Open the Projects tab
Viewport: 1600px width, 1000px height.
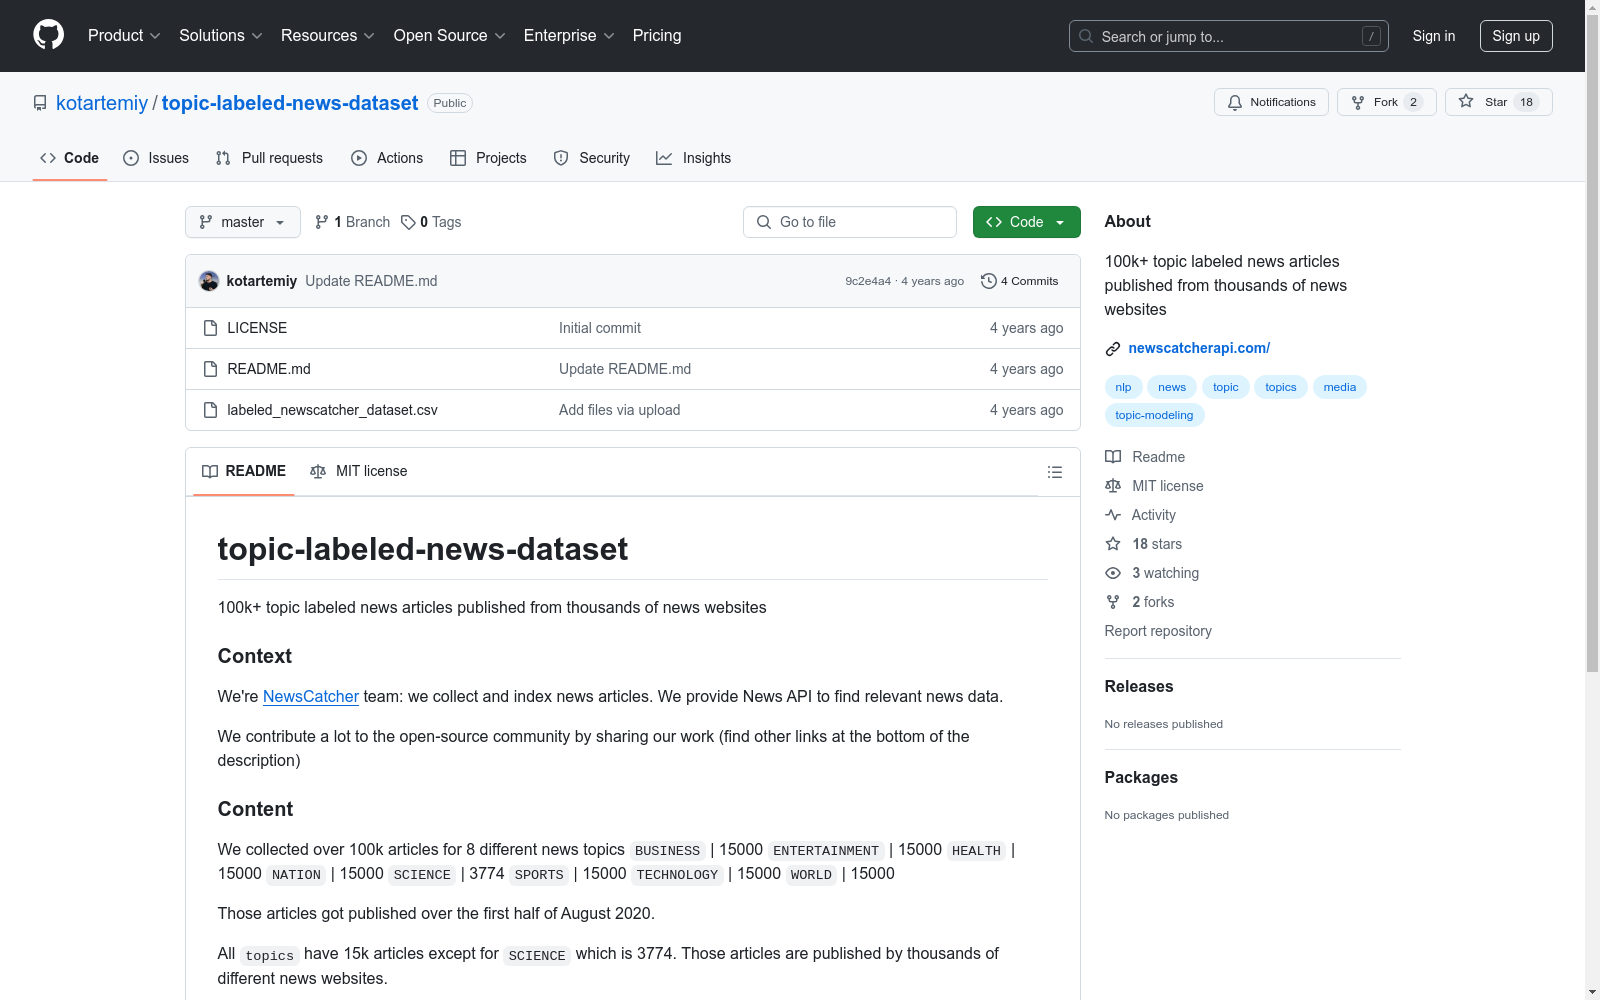pos(488,158)
